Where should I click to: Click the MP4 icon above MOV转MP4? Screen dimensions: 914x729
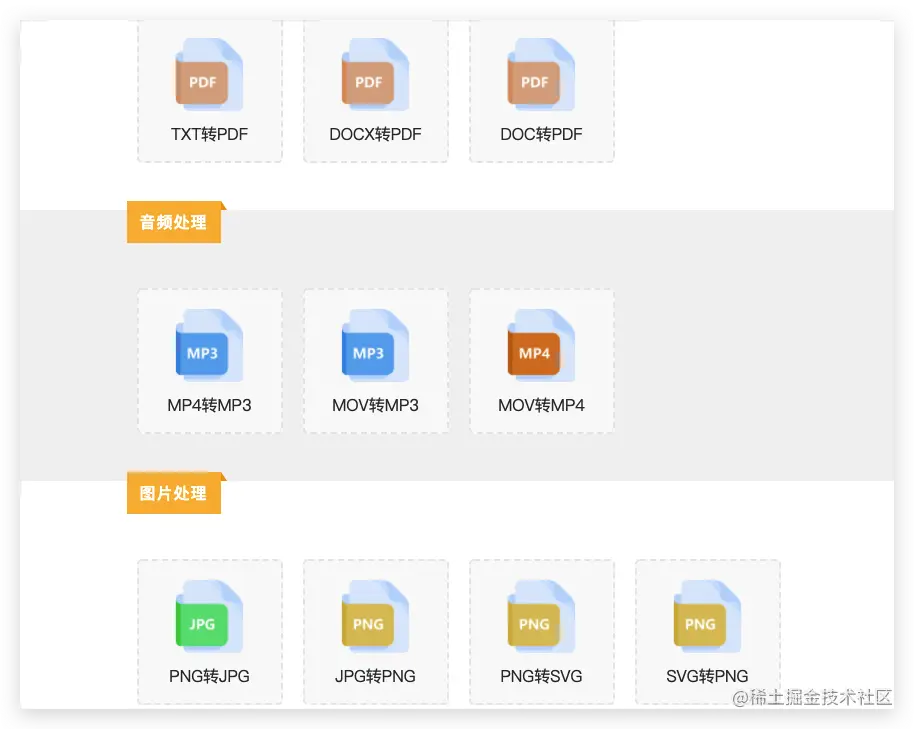tap(541, 346)
